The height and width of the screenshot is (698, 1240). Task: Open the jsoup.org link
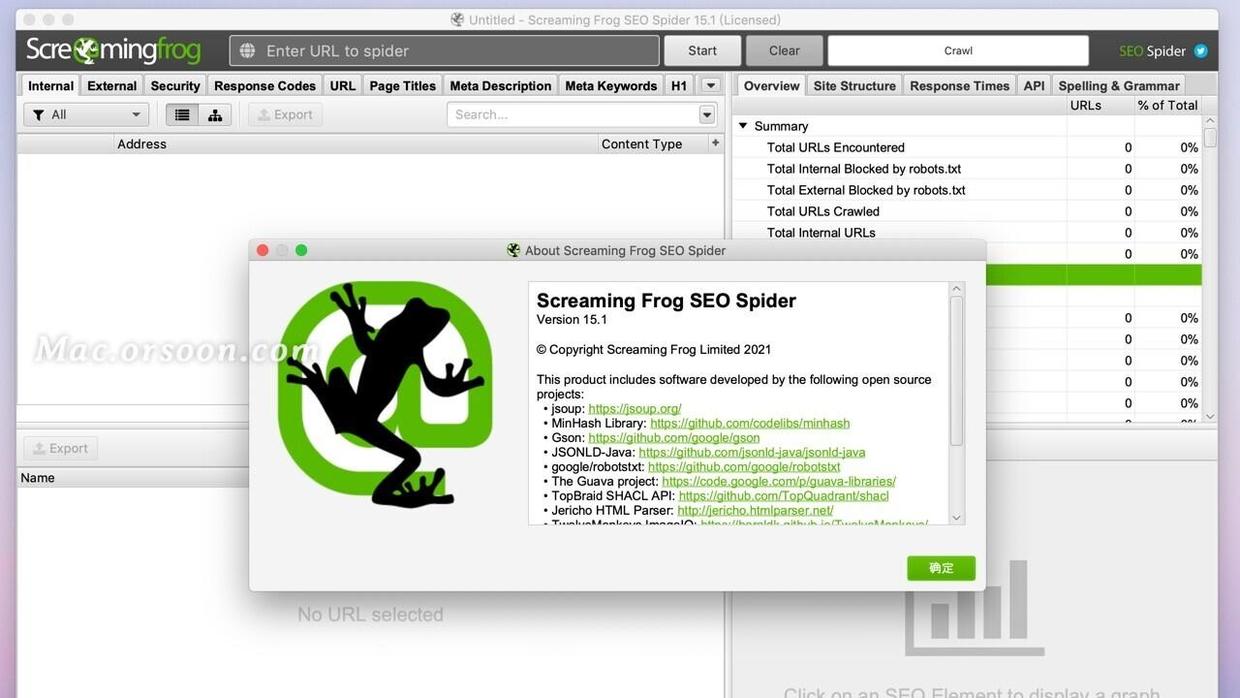[635, 409]
